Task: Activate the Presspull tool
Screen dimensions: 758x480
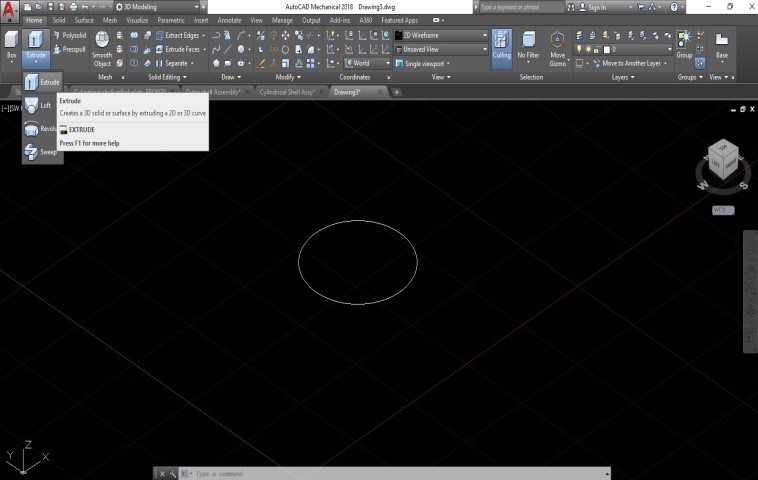Action: pyautogui.click(x=70, y=49)
